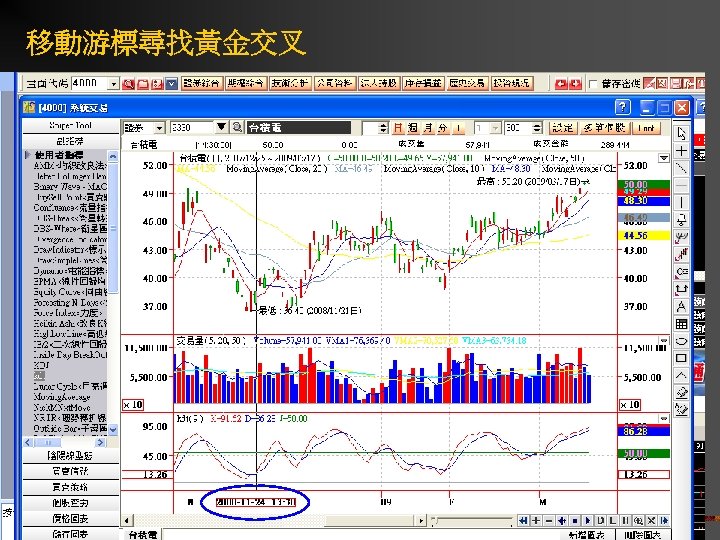
Task: Click the help question mark in title bar
Action: 622,107
